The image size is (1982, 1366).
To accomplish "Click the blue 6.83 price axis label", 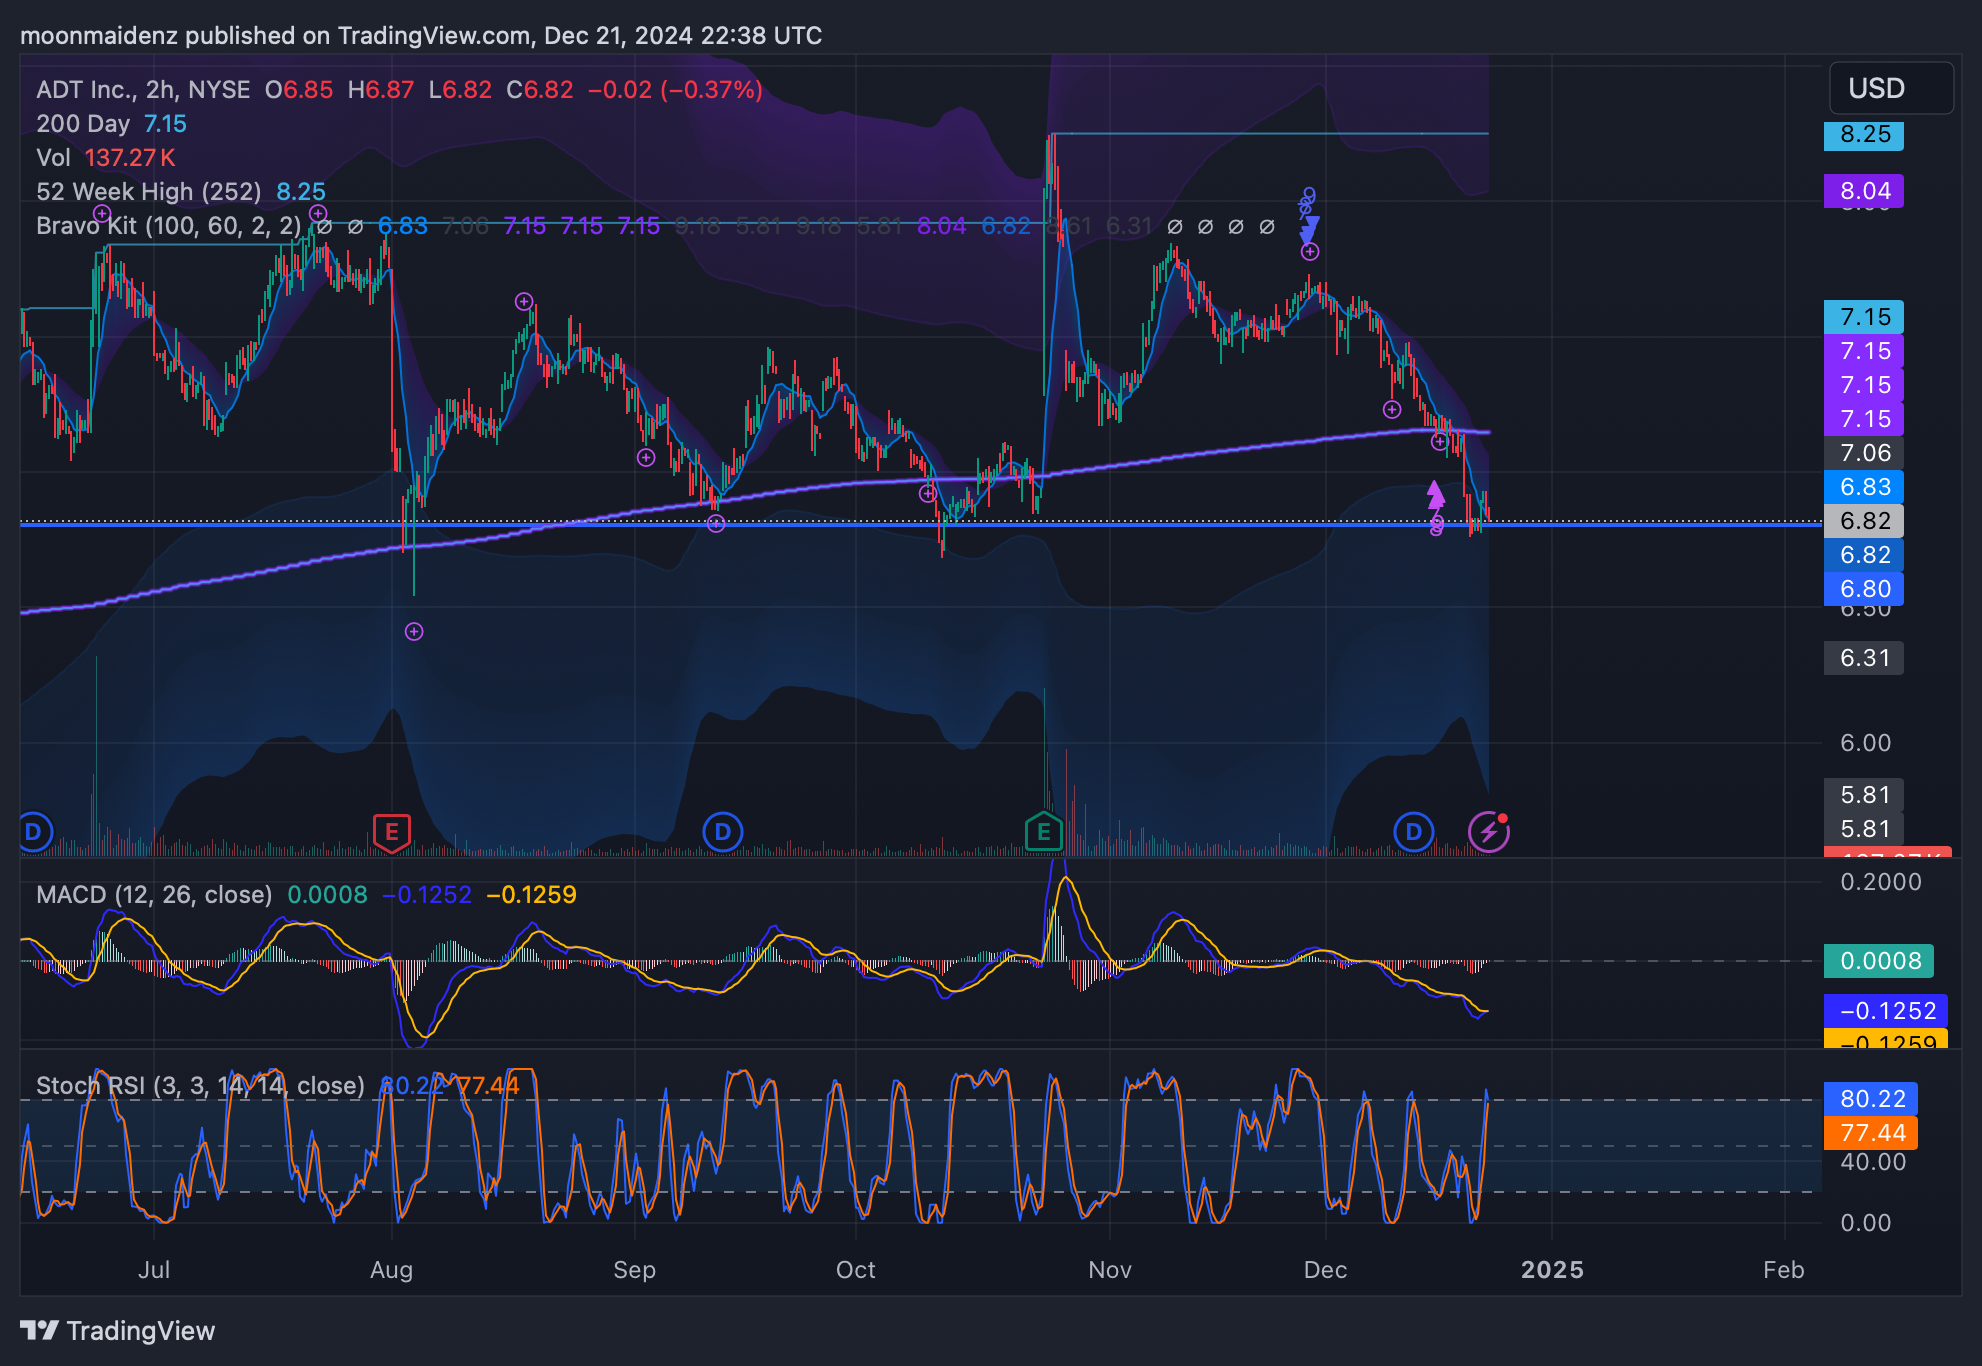I will (x=1864, y=487).
